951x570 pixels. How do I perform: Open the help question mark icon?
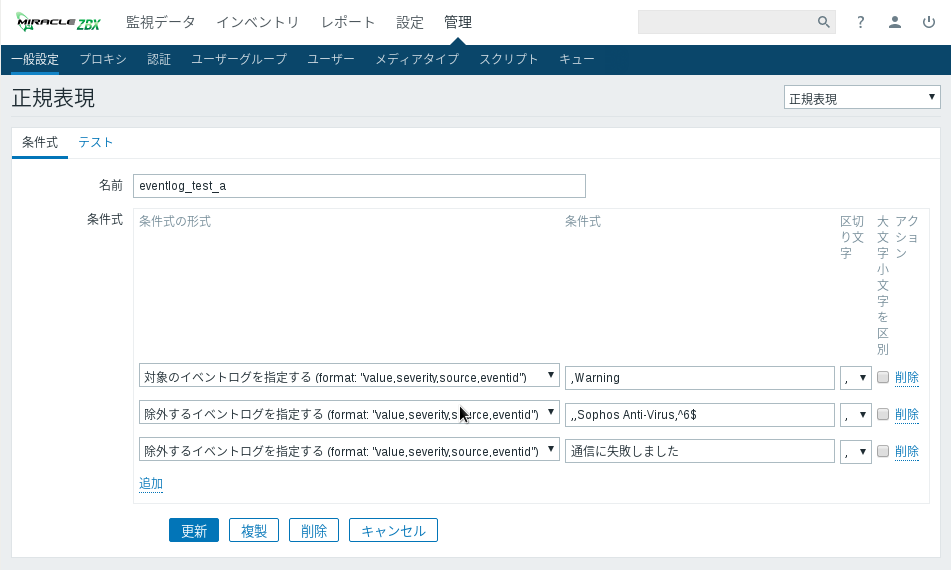(860, 22)
